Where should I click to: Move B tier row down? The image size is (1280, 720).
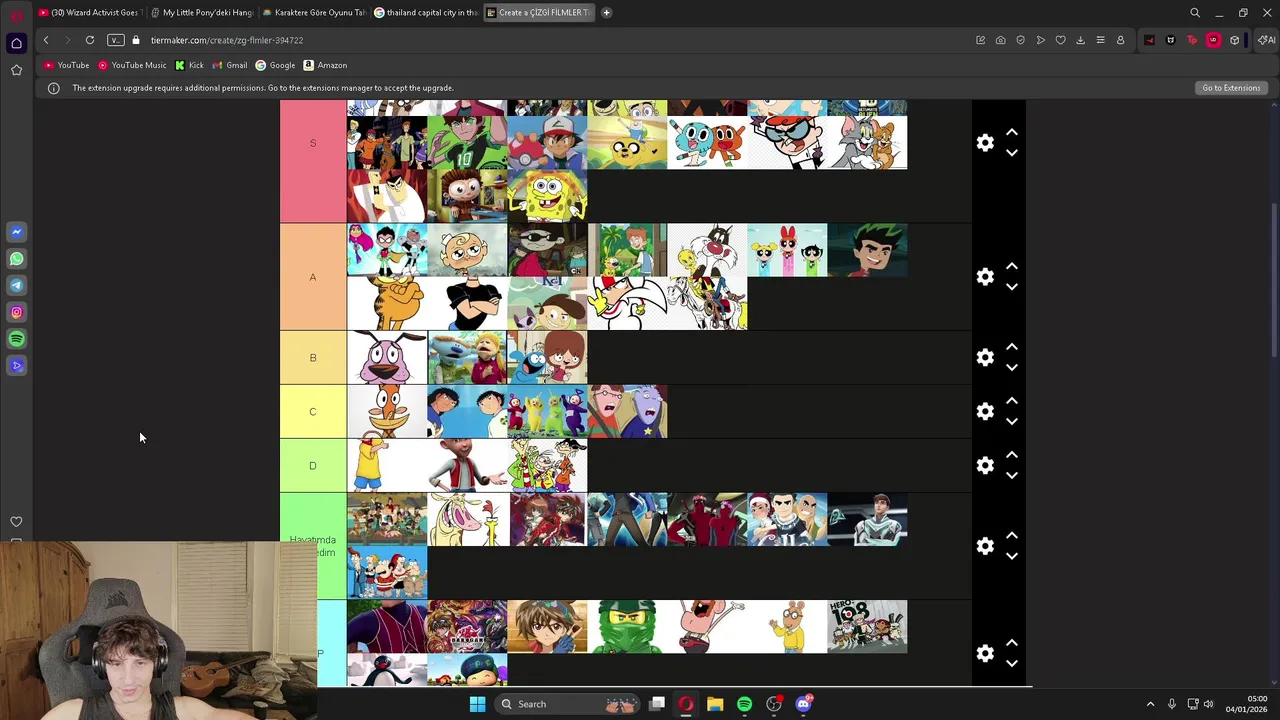click(x=1012, y=368)
